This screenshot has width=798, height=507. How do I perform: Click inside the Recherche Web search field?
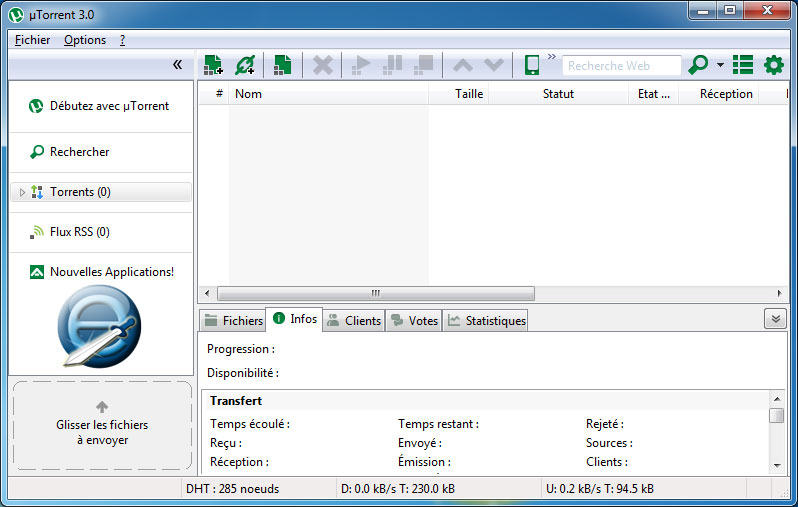coord(621,66)
